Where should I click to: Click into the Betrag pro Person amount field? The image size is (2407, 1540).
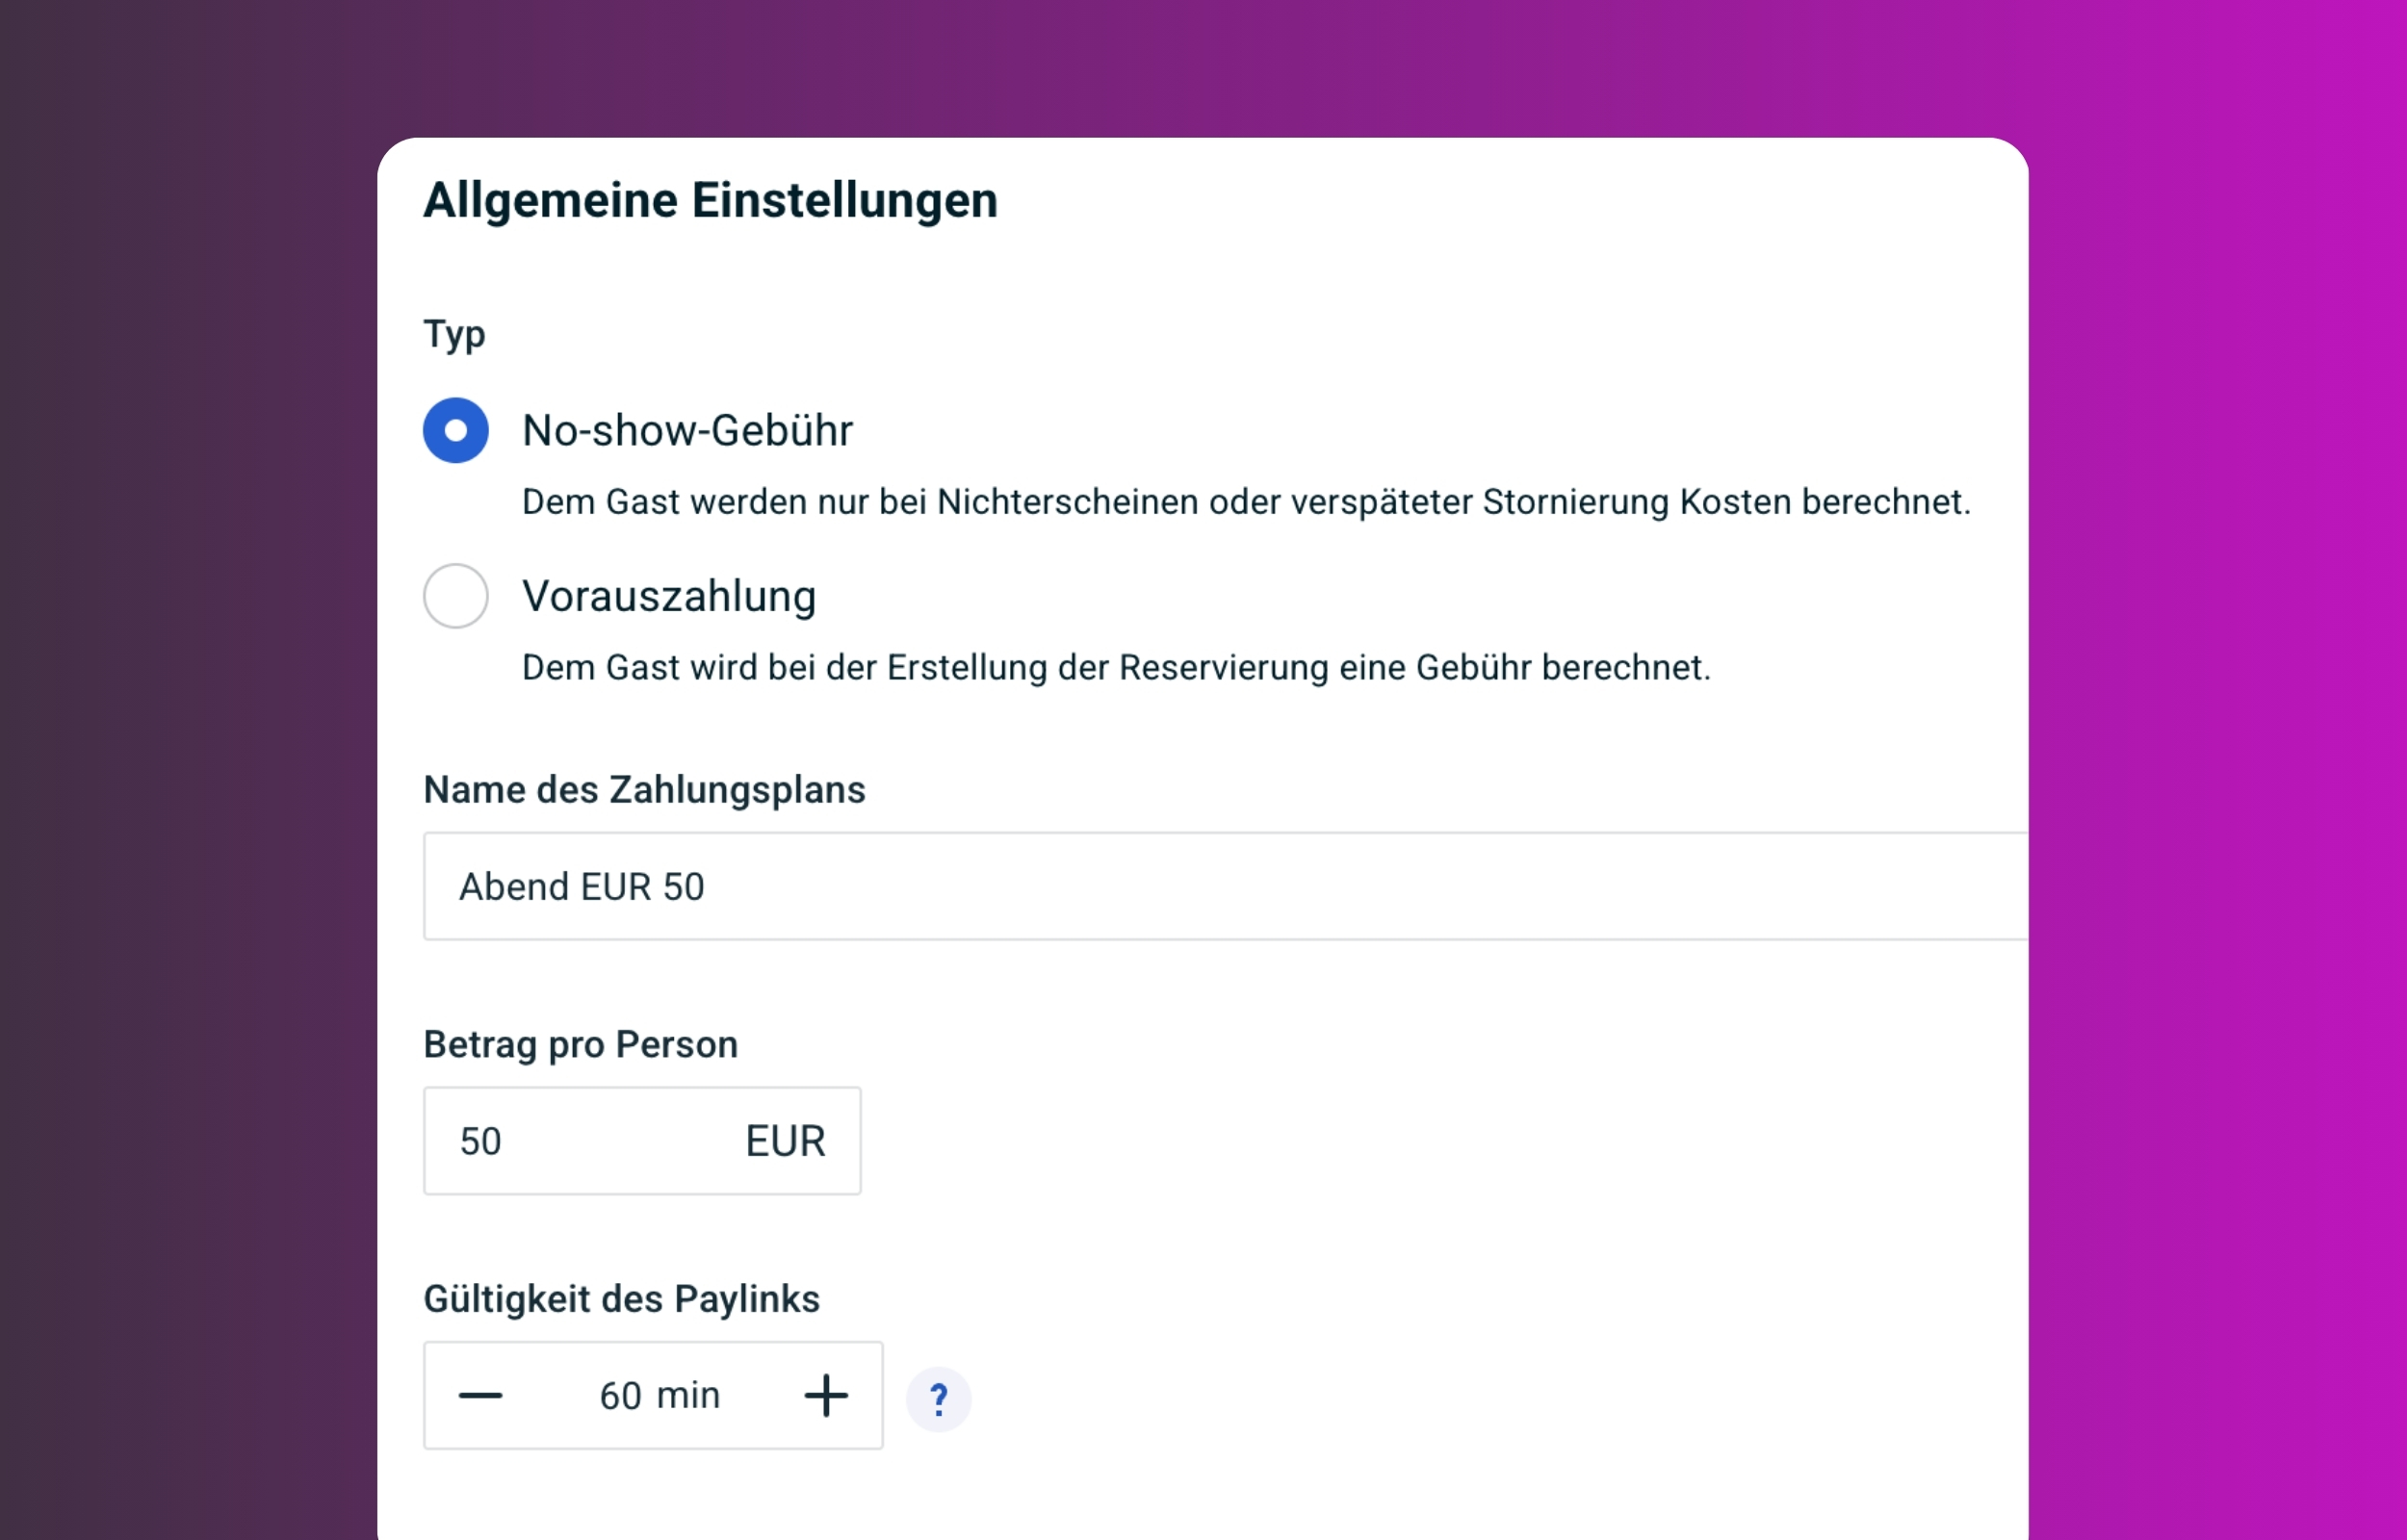[580, 1141]
